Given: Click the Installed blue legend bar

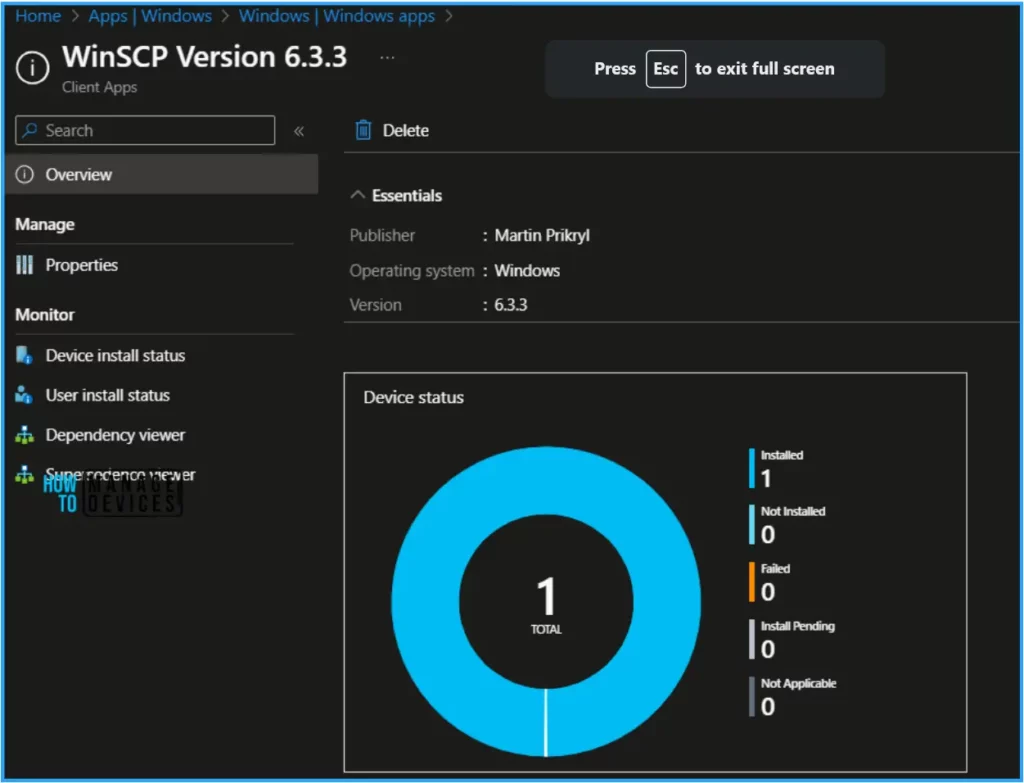Looking at the screenshot, I should (x=752, y=468).
